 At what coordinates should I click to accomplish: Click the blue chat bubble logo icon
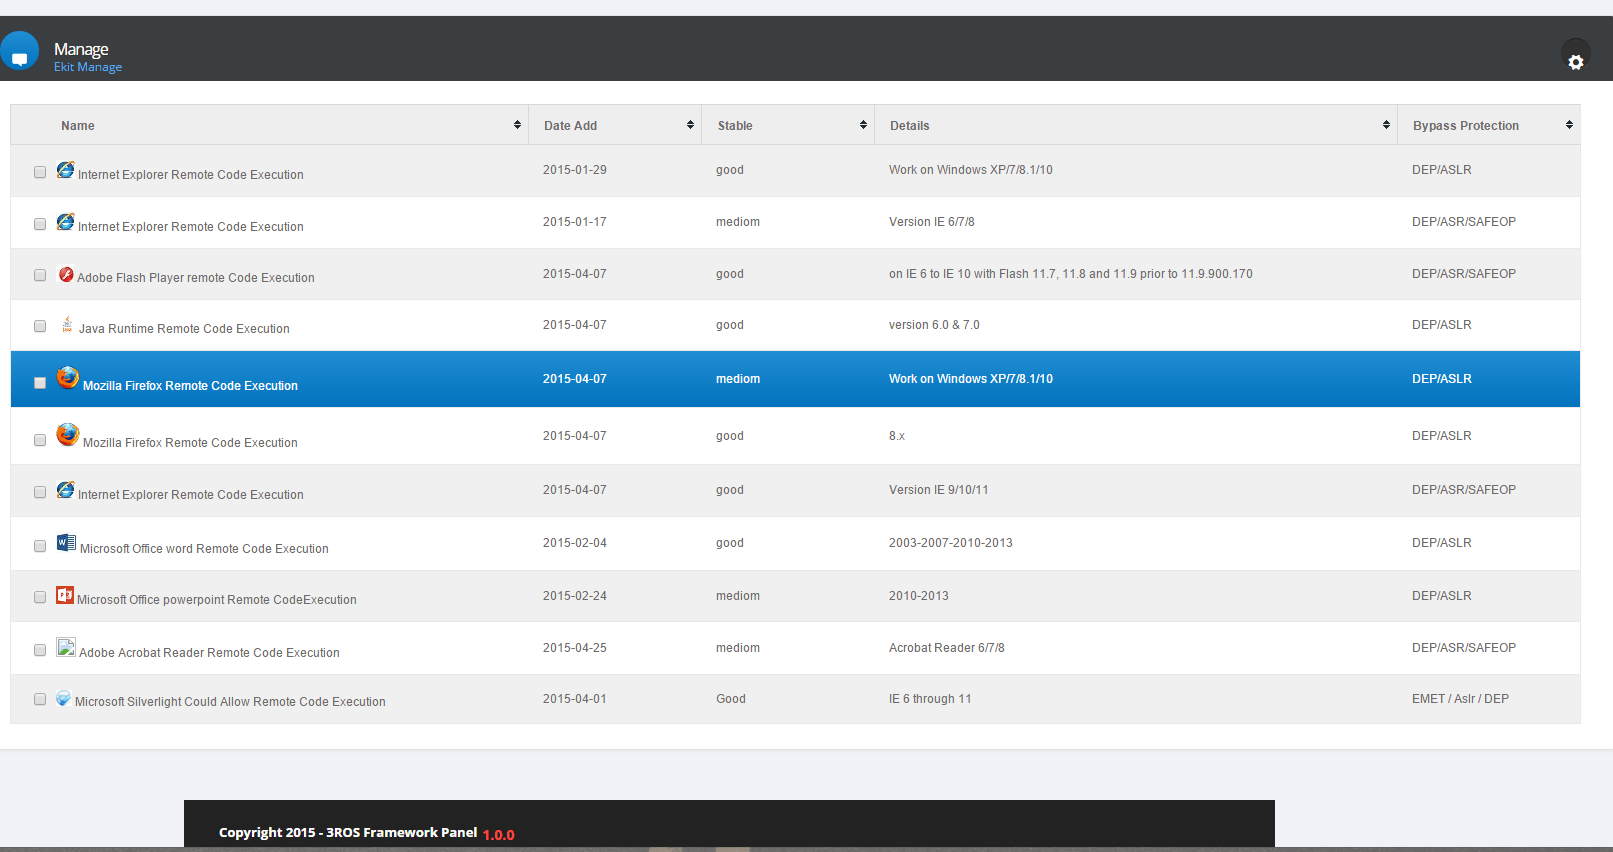pyautogui.click(x=19, y=52)
